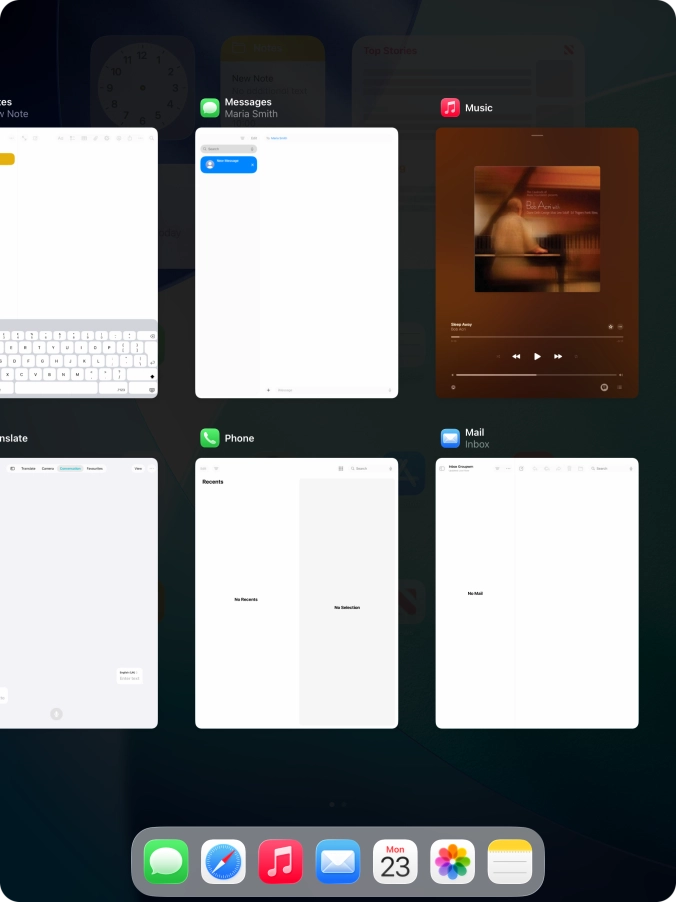Image resolution: width=676 pixels, height=902 pixels.
Task: Rewind to previous track in Music
Action: click(x=516, y=356)
